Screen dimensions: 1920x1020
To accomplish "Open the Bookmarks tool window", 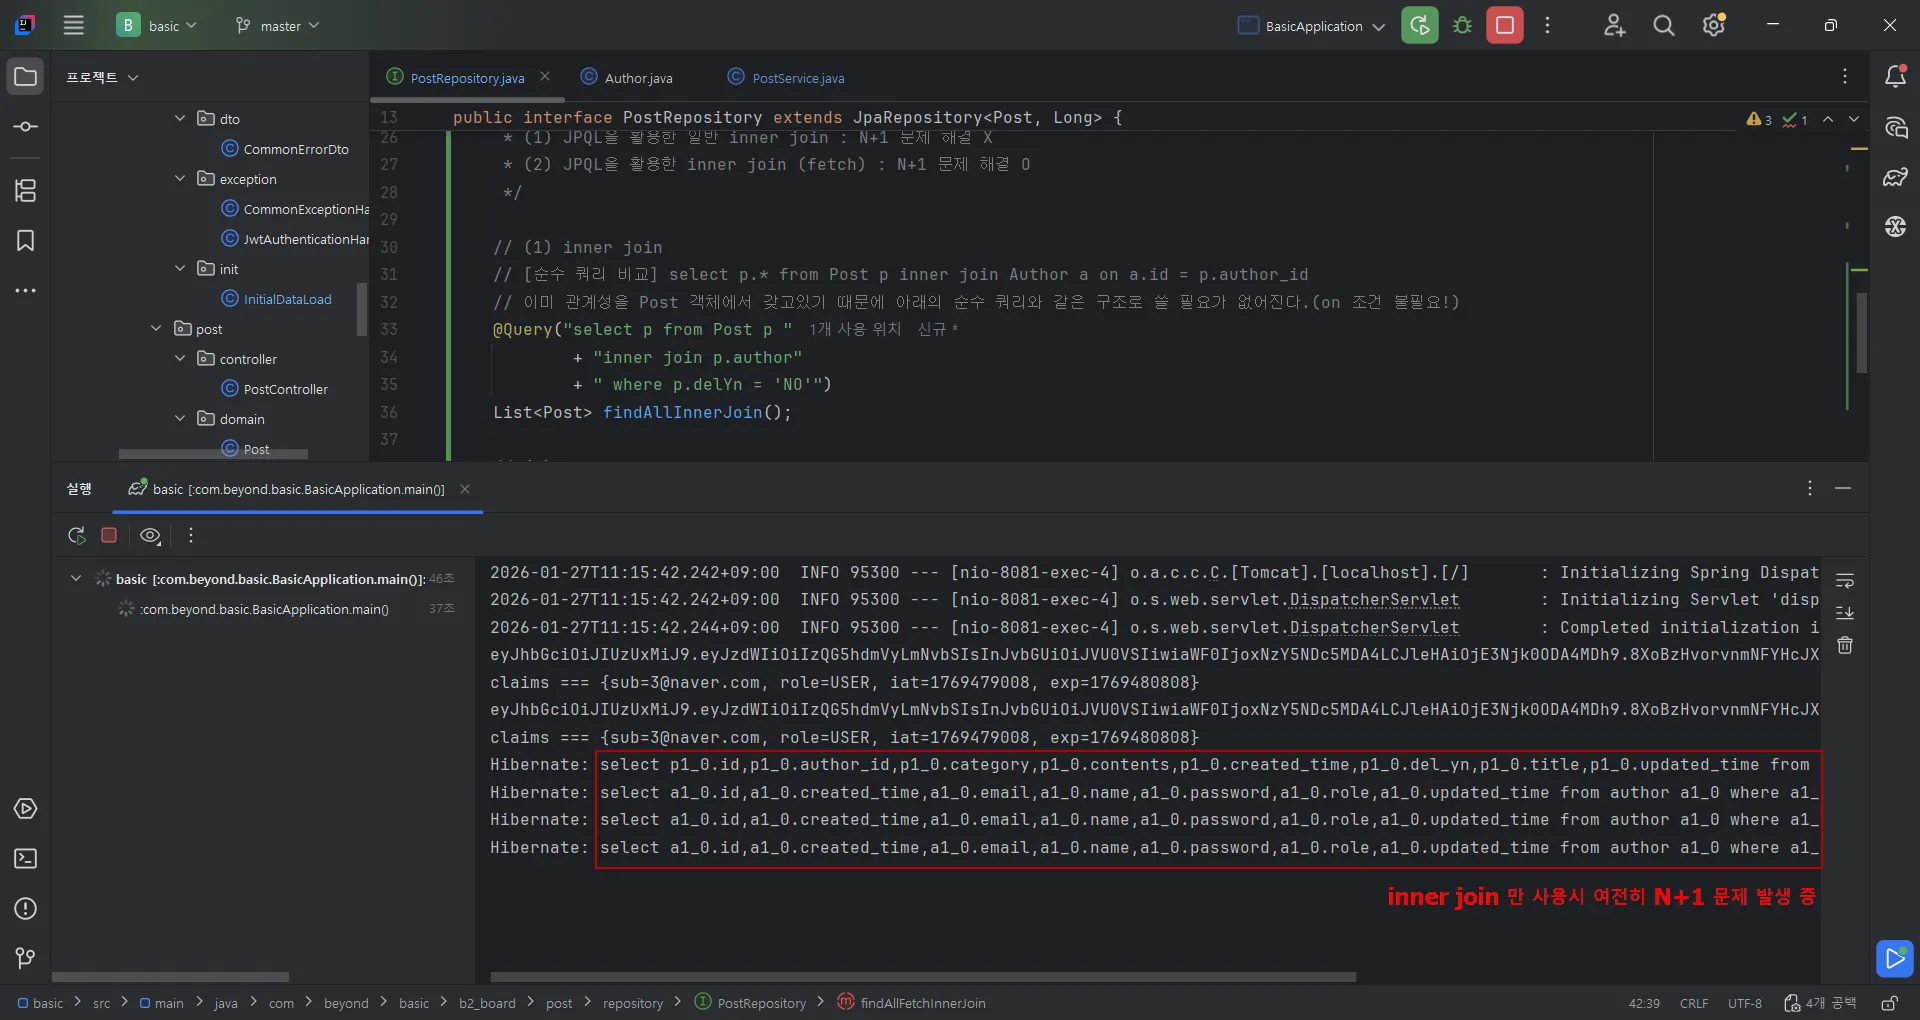I will 26,240.
